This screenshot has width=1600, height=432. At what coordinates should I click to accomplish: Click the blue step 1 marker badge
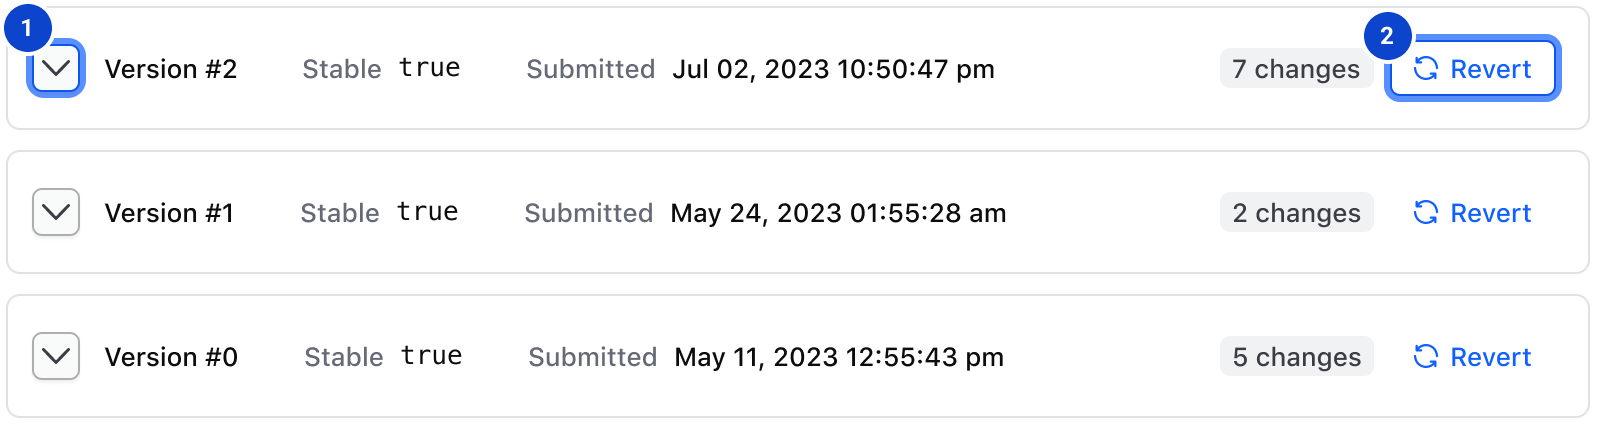click(x=27, y=28)
